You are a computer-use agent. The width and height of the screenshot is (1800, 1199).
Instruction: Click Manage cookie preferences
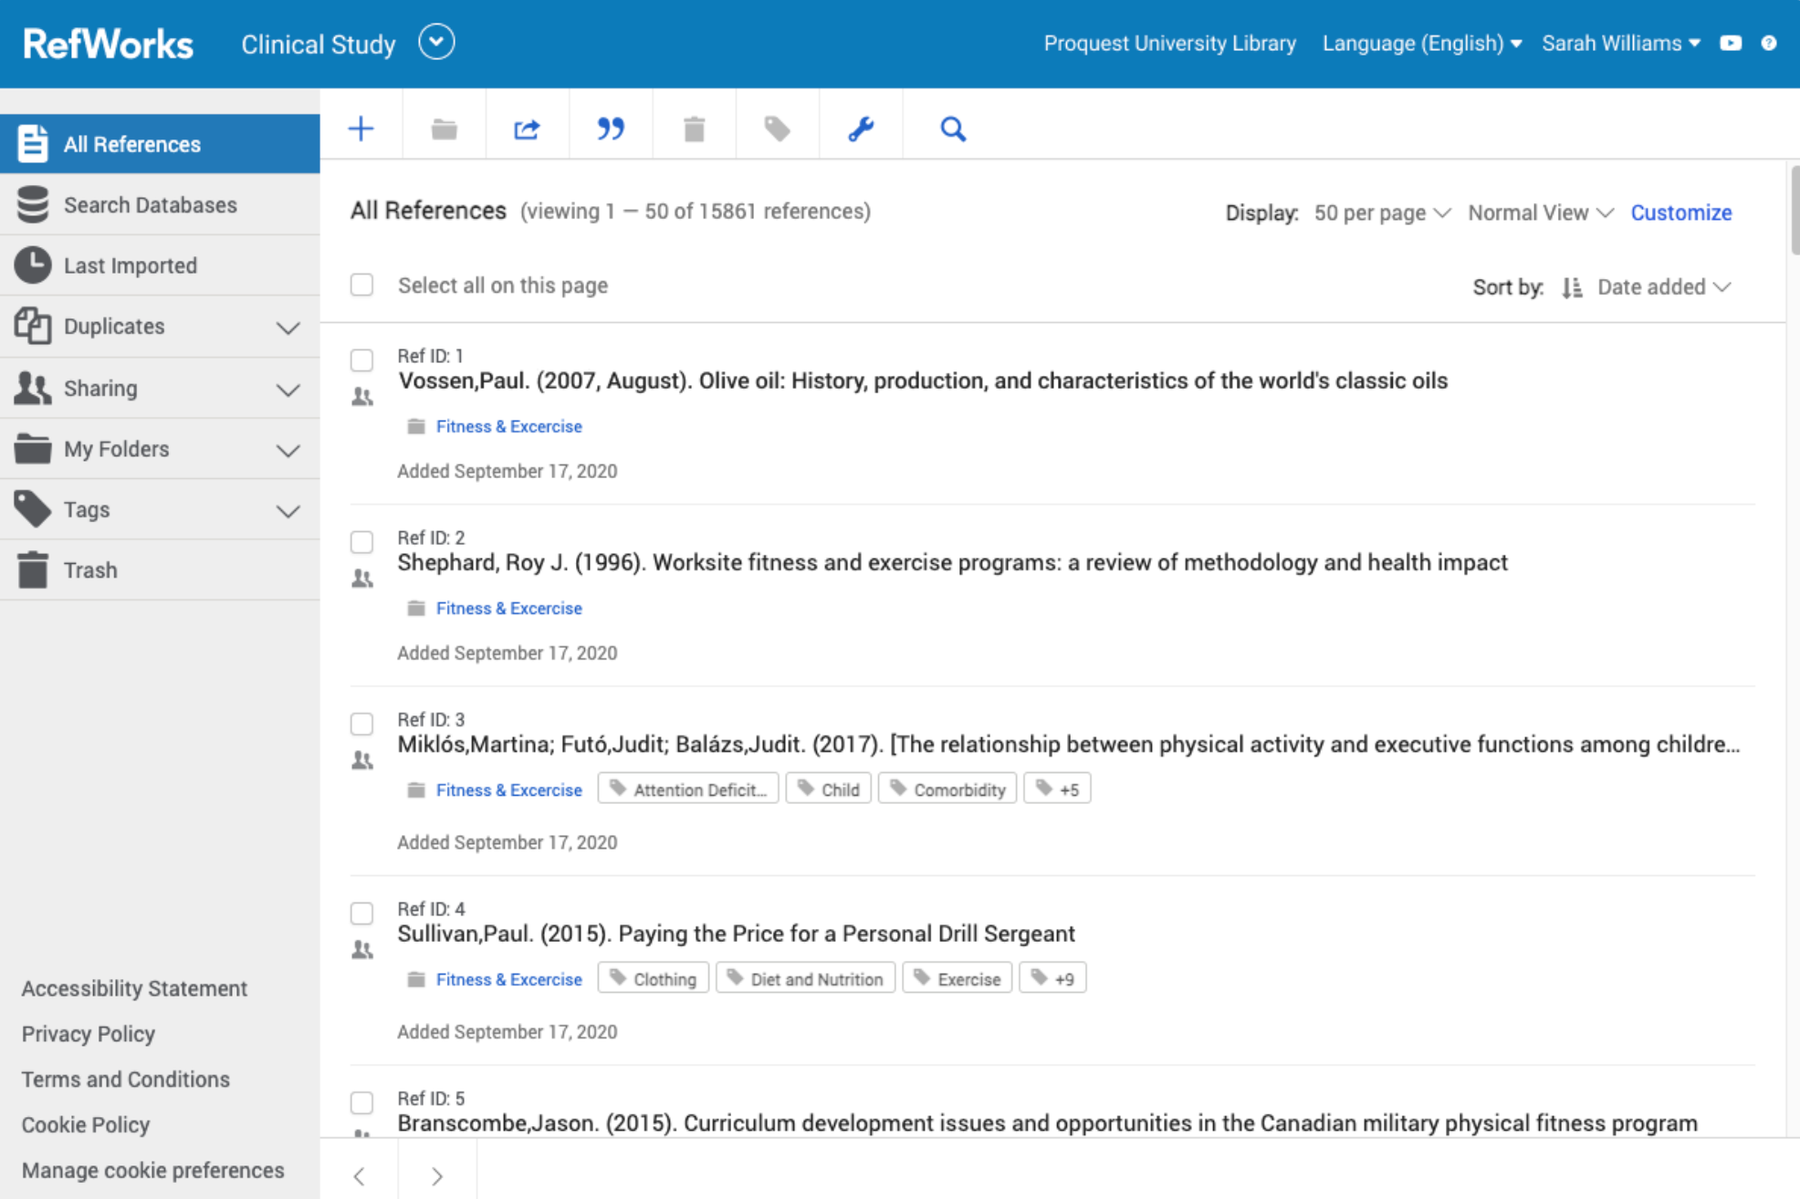tap(153, 1170)
